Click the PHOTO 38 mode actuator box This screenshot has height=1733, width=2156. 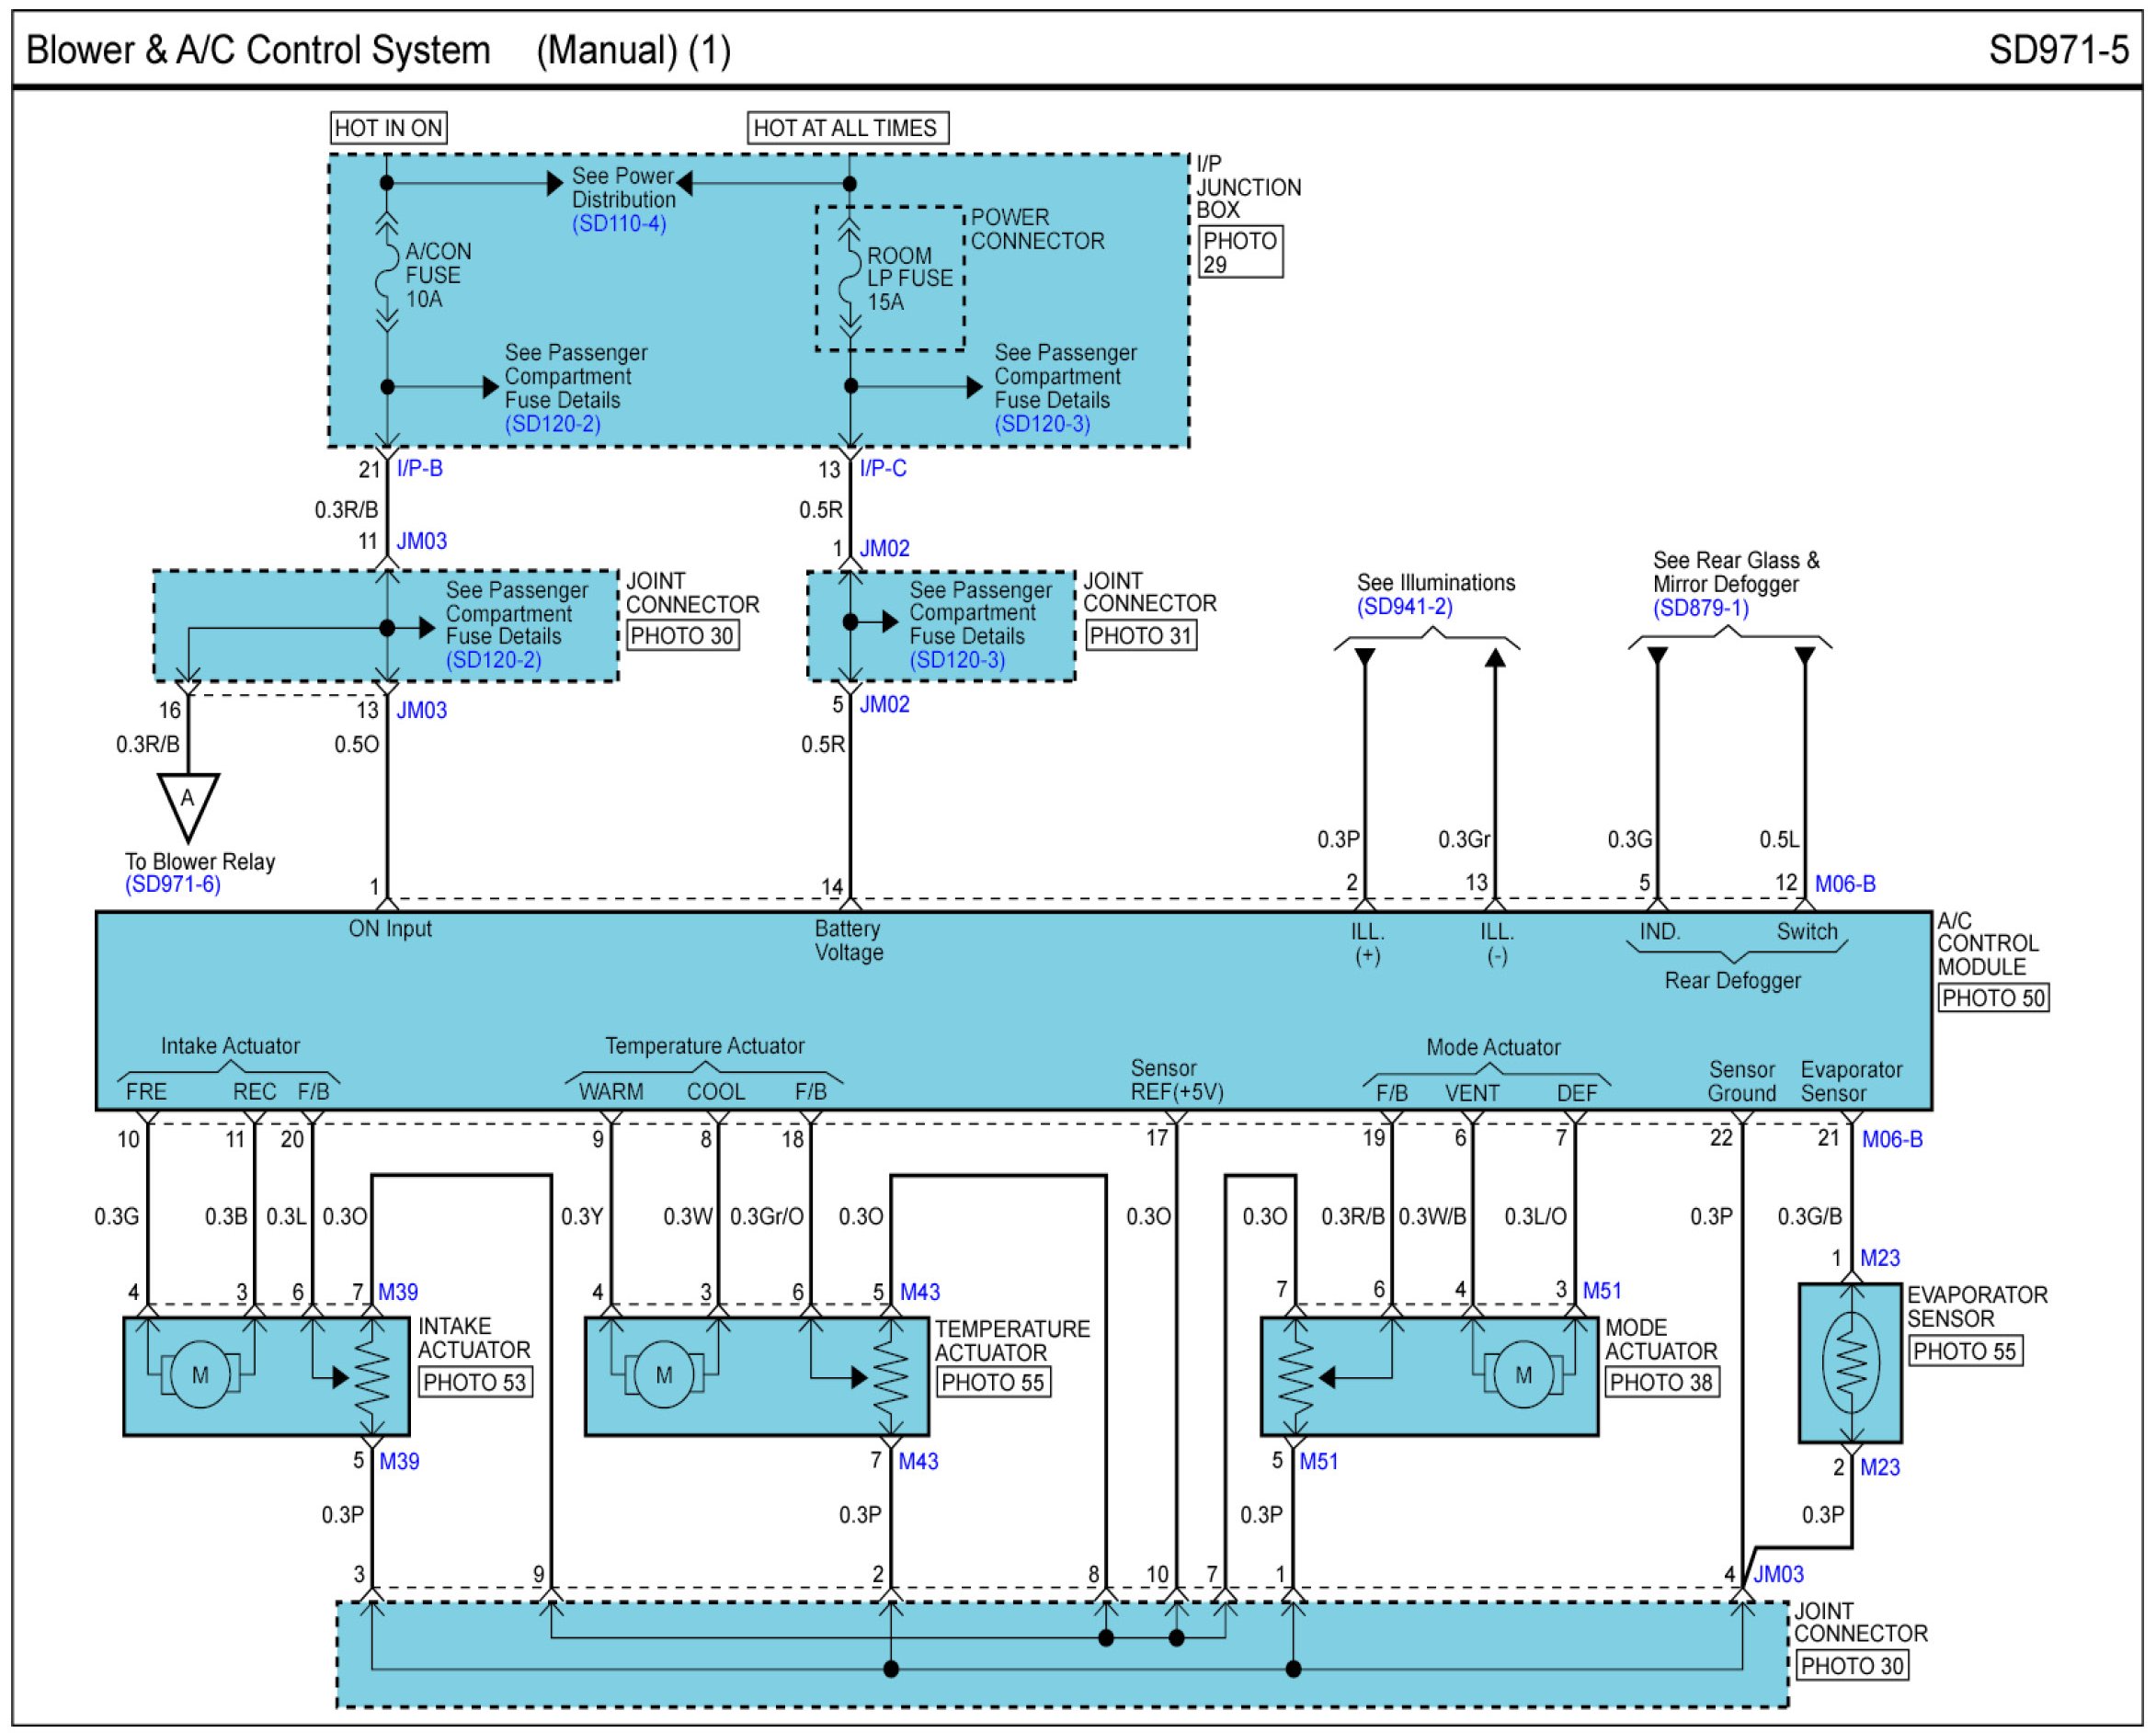1661,1382
